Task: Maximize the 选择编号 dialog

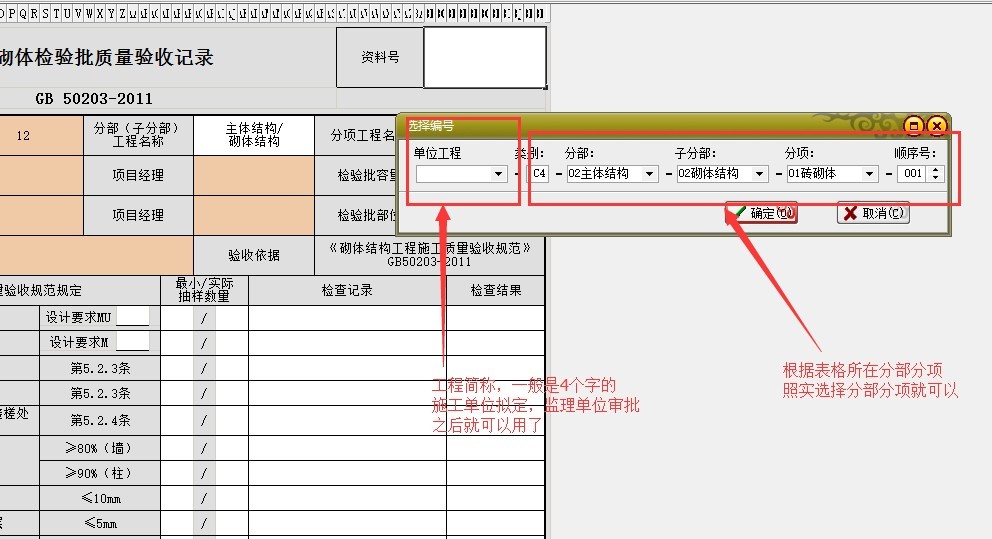Action: tap(913, 126)
